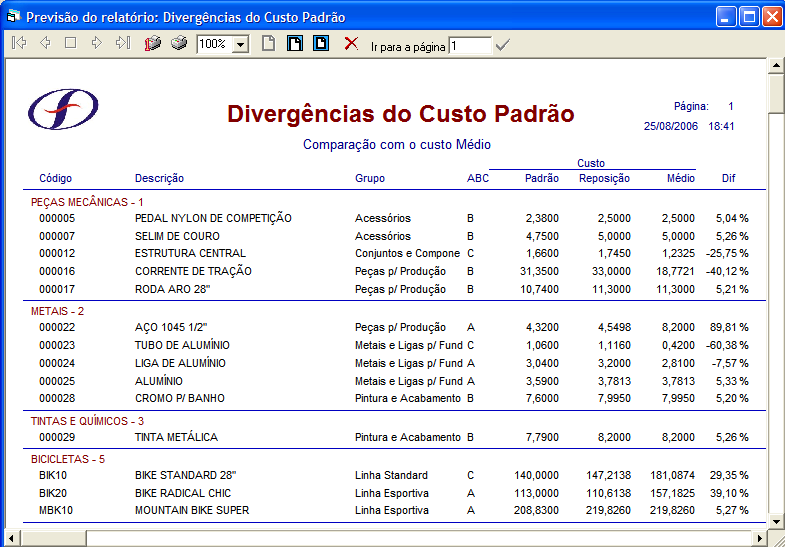Open printer setup with the red printer icon
Screen dimensions: 785x547
[153, 44]
